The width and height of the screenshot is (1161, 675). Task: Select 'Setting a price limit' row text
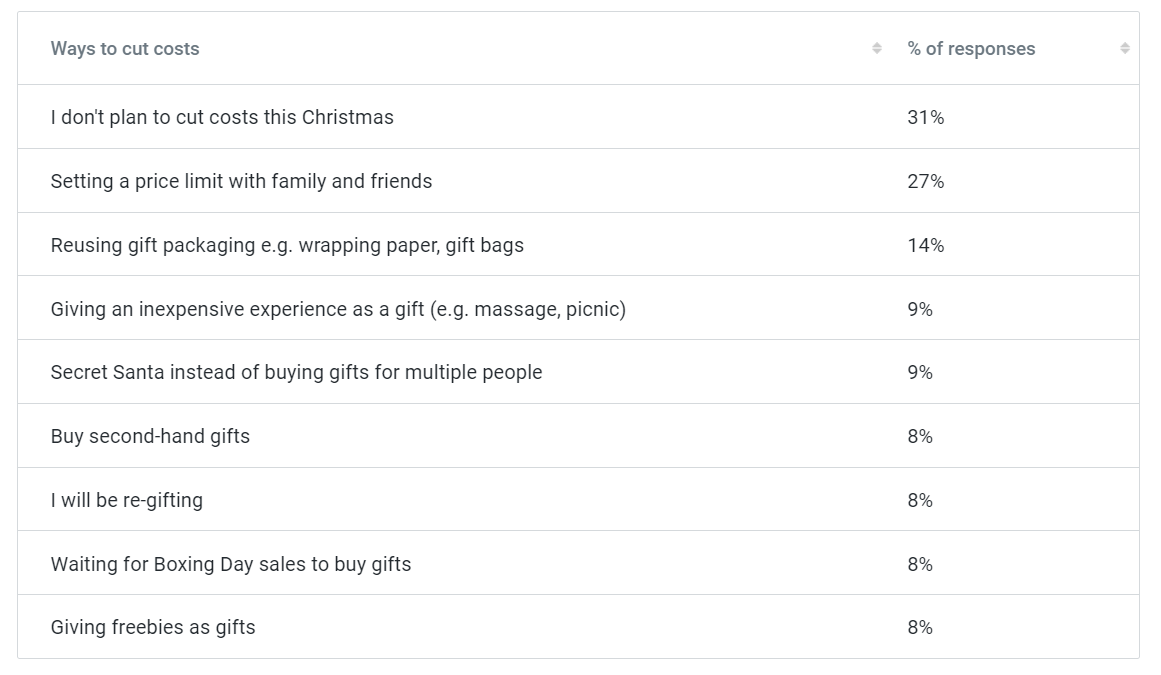(x=241, y=181)
